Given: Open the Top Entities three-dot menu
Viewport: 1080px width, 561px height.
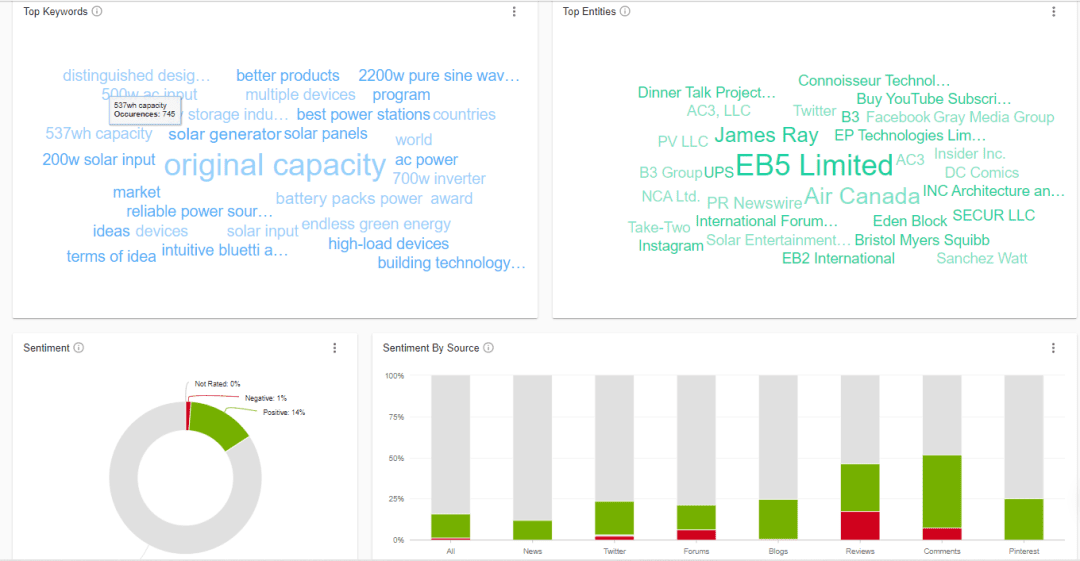Looking at the screenshot, I should pyautogui.click(x=1053, y=12).
